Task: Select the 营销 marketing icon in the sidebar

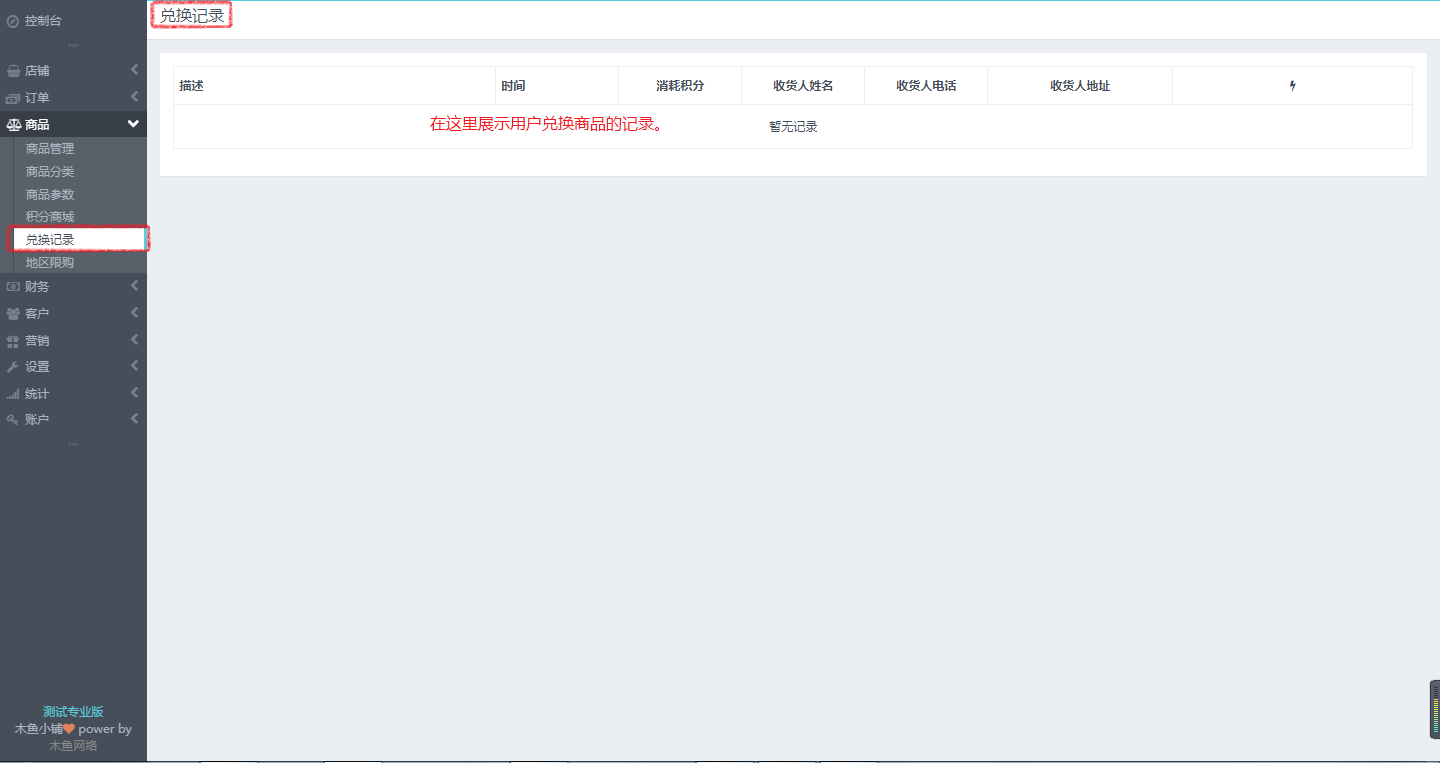Action: [x=11, y=339]
